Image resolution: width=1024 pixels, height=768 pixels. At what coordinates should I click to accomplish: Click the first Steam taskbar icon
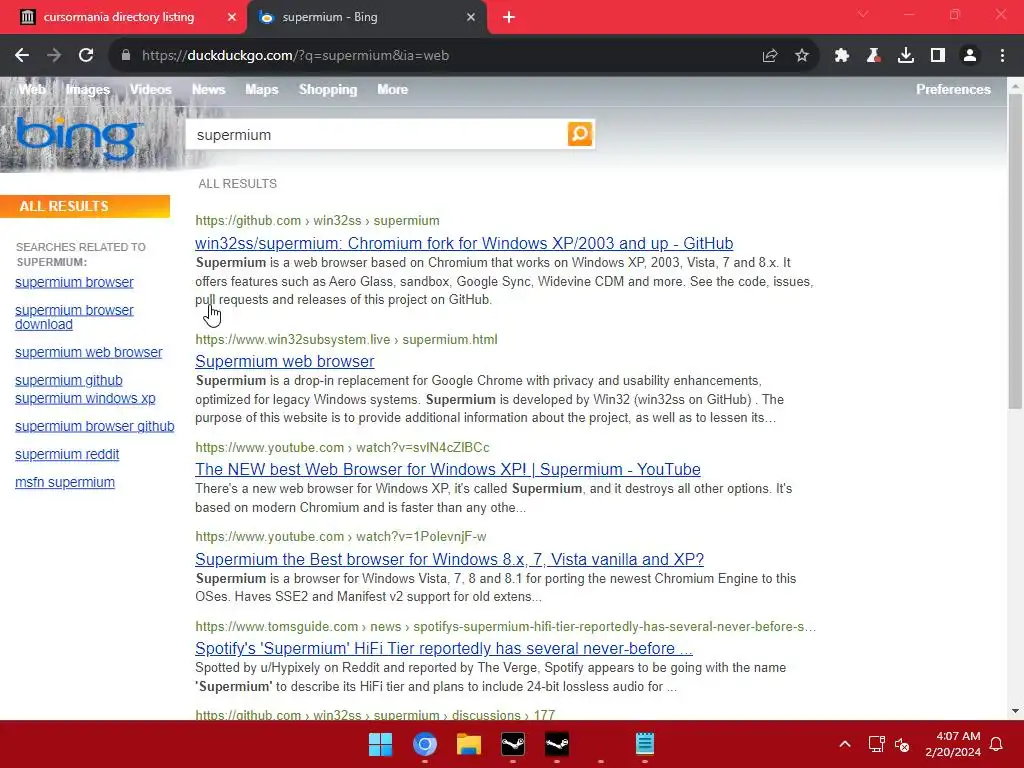tap(513, 744)
